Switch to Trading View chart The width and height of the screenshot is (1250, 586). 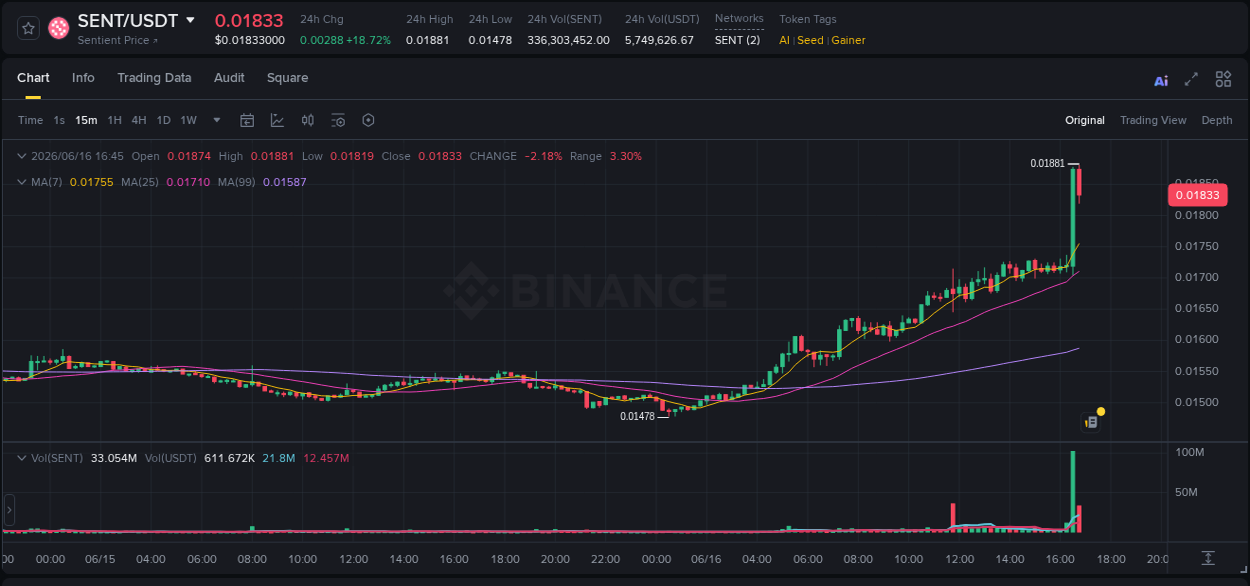pyautogui.click(x=1153, y=120)
